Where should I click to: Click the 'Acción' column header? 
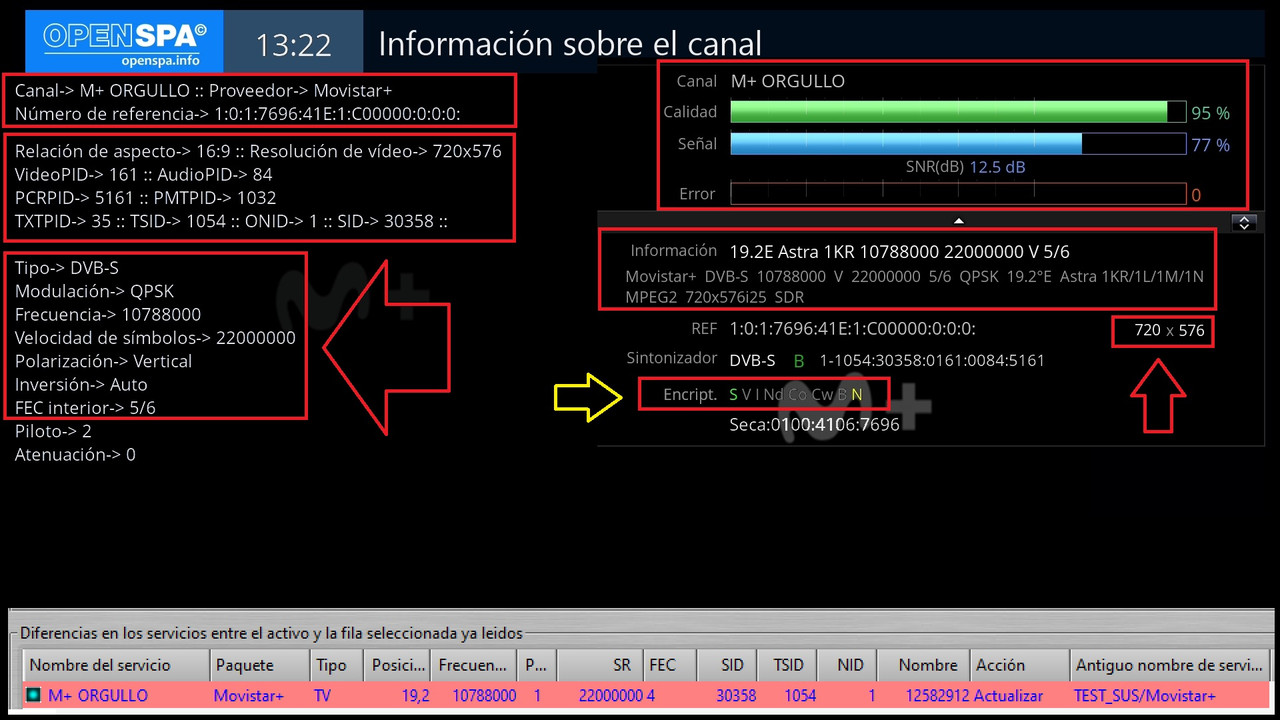coord(1019,665)
